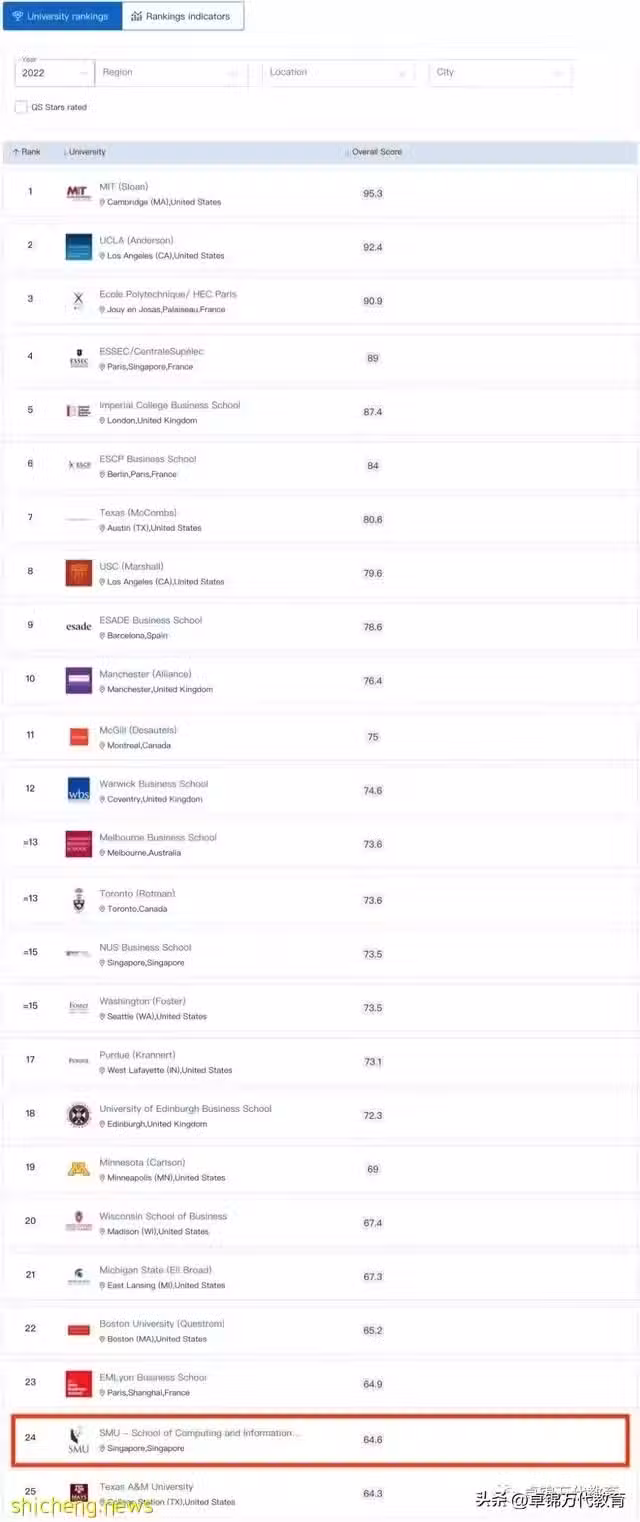
Task: Expand the Location dropdown
Action: pos(340,72)
